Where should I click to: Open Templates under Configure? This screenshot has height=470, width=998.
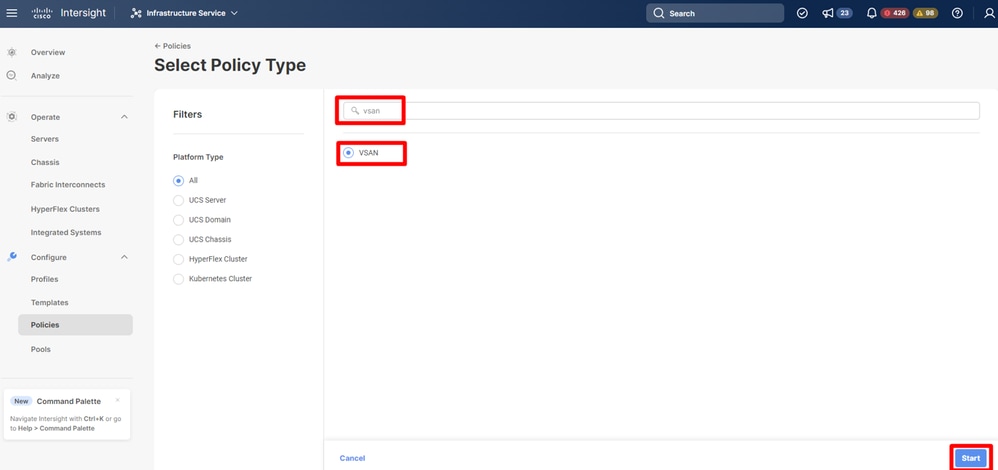point(50,303)
